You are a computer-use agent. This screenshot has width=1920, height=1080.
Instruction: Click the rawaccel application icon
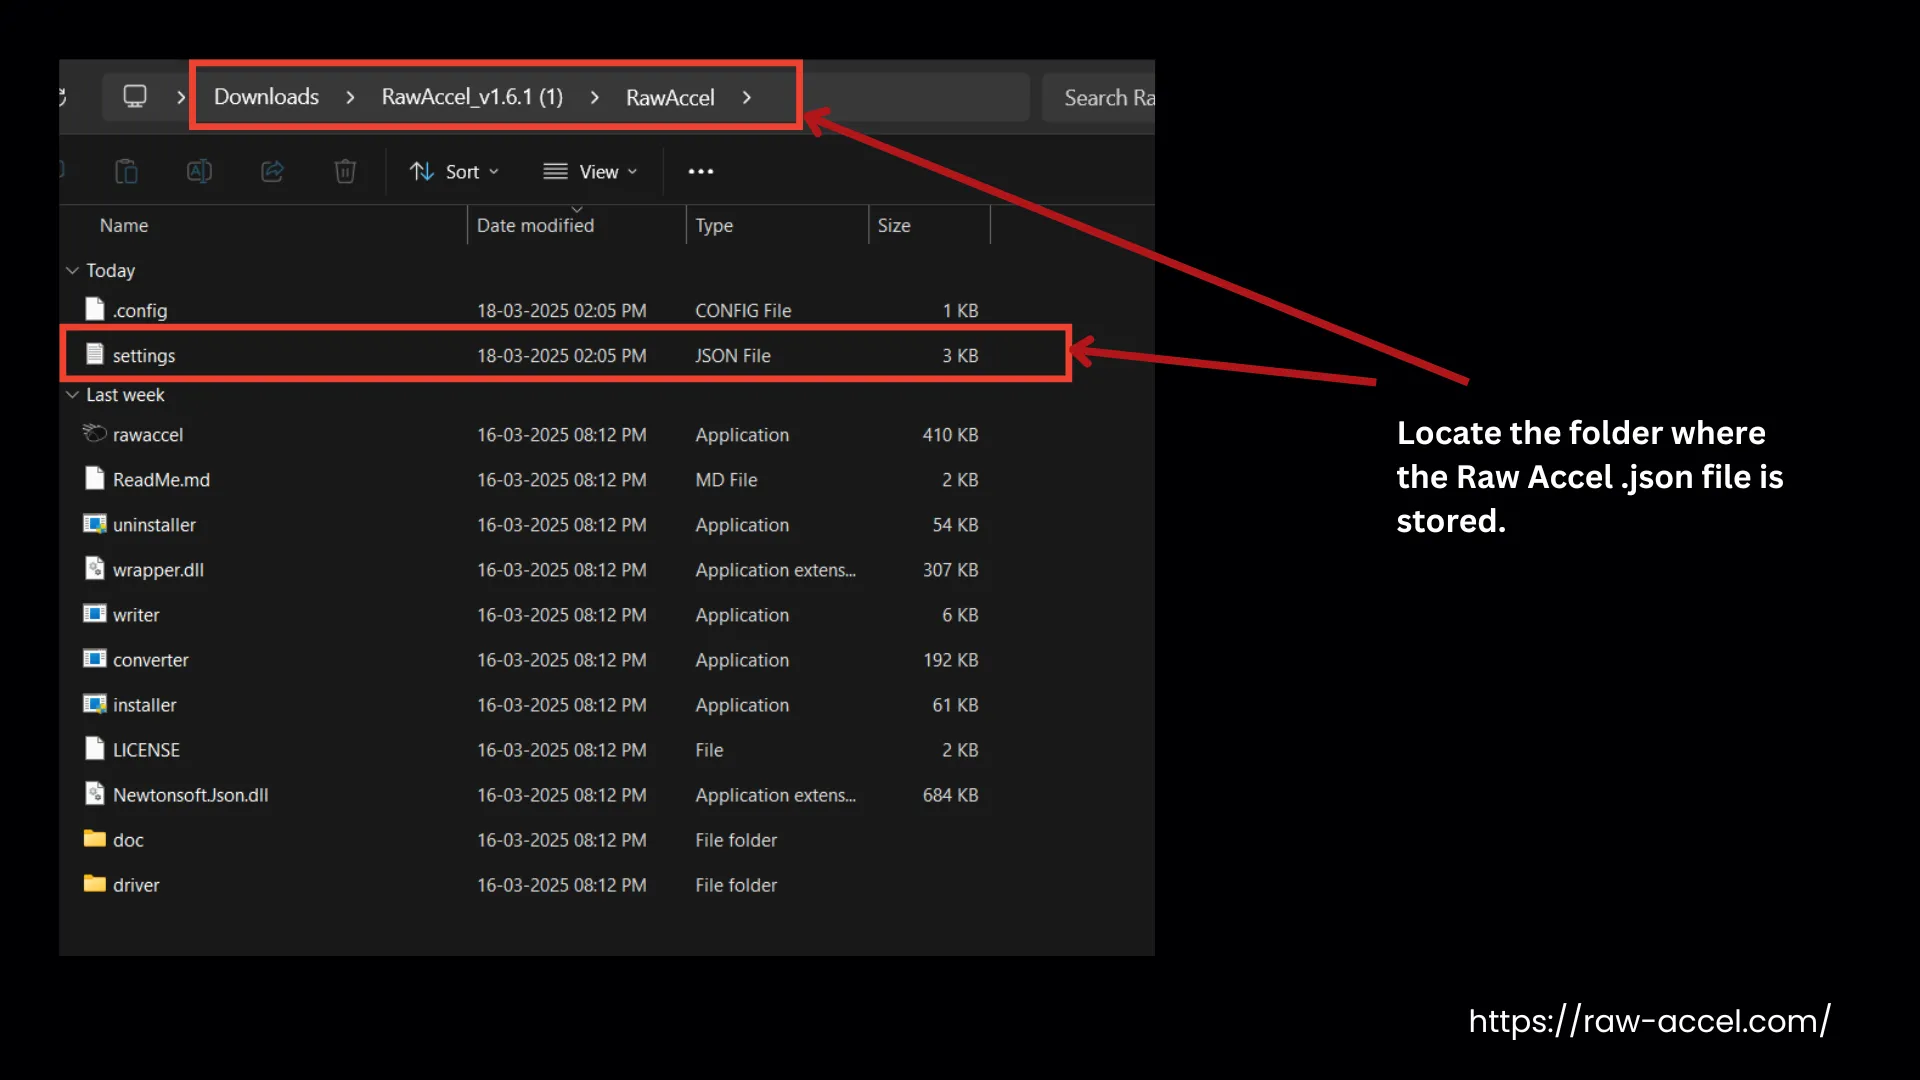(x=94, y=433)
